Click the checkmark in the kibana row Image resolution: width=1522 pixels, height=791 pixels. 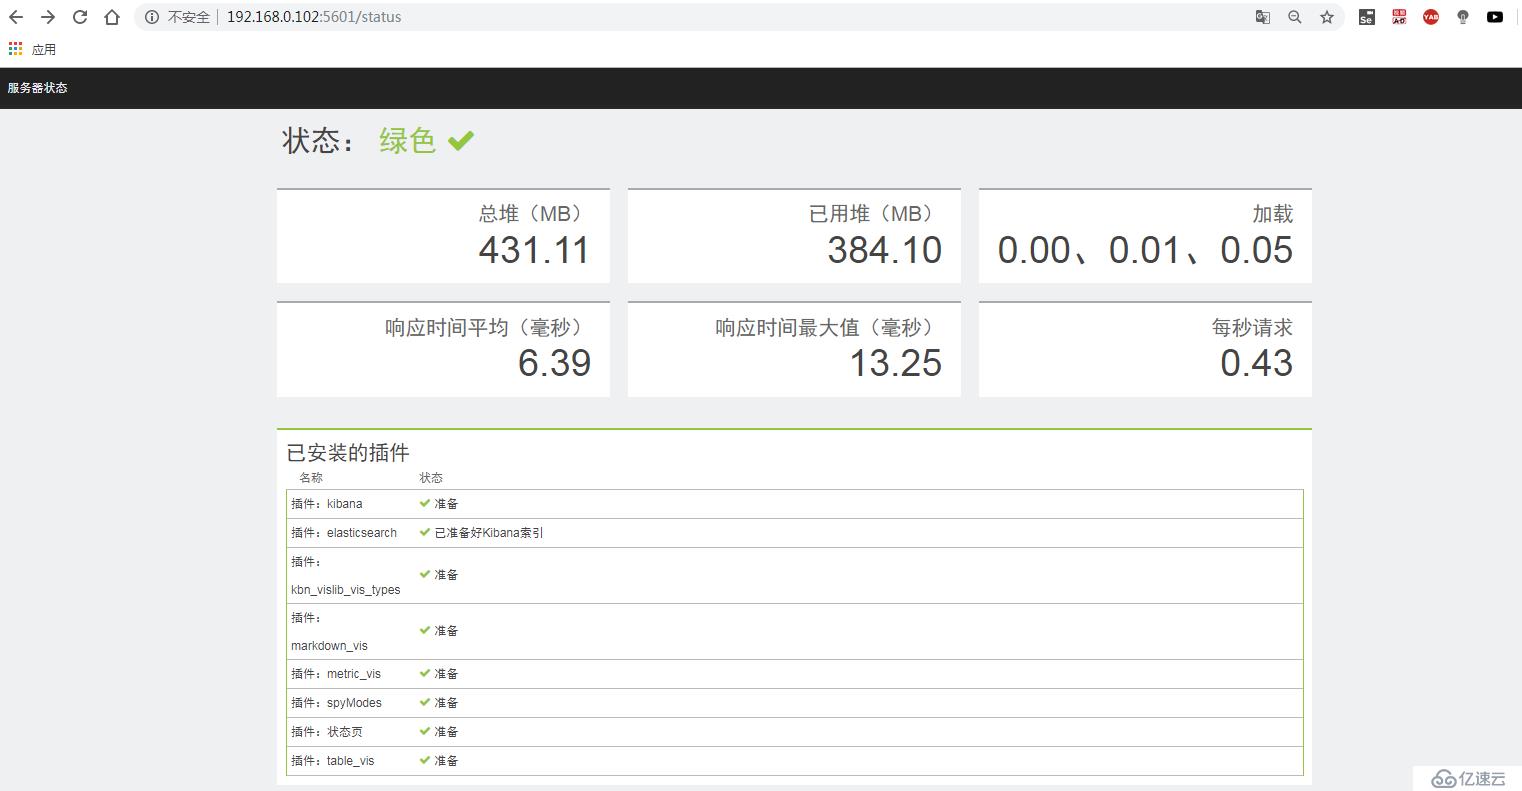coord(425,504)
